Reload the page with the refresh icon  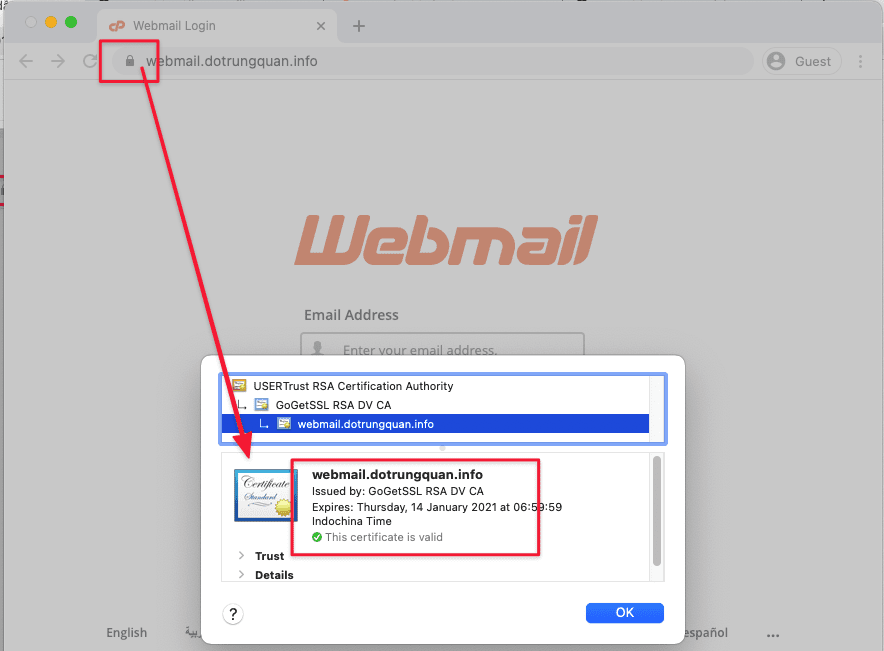point(90,61)
